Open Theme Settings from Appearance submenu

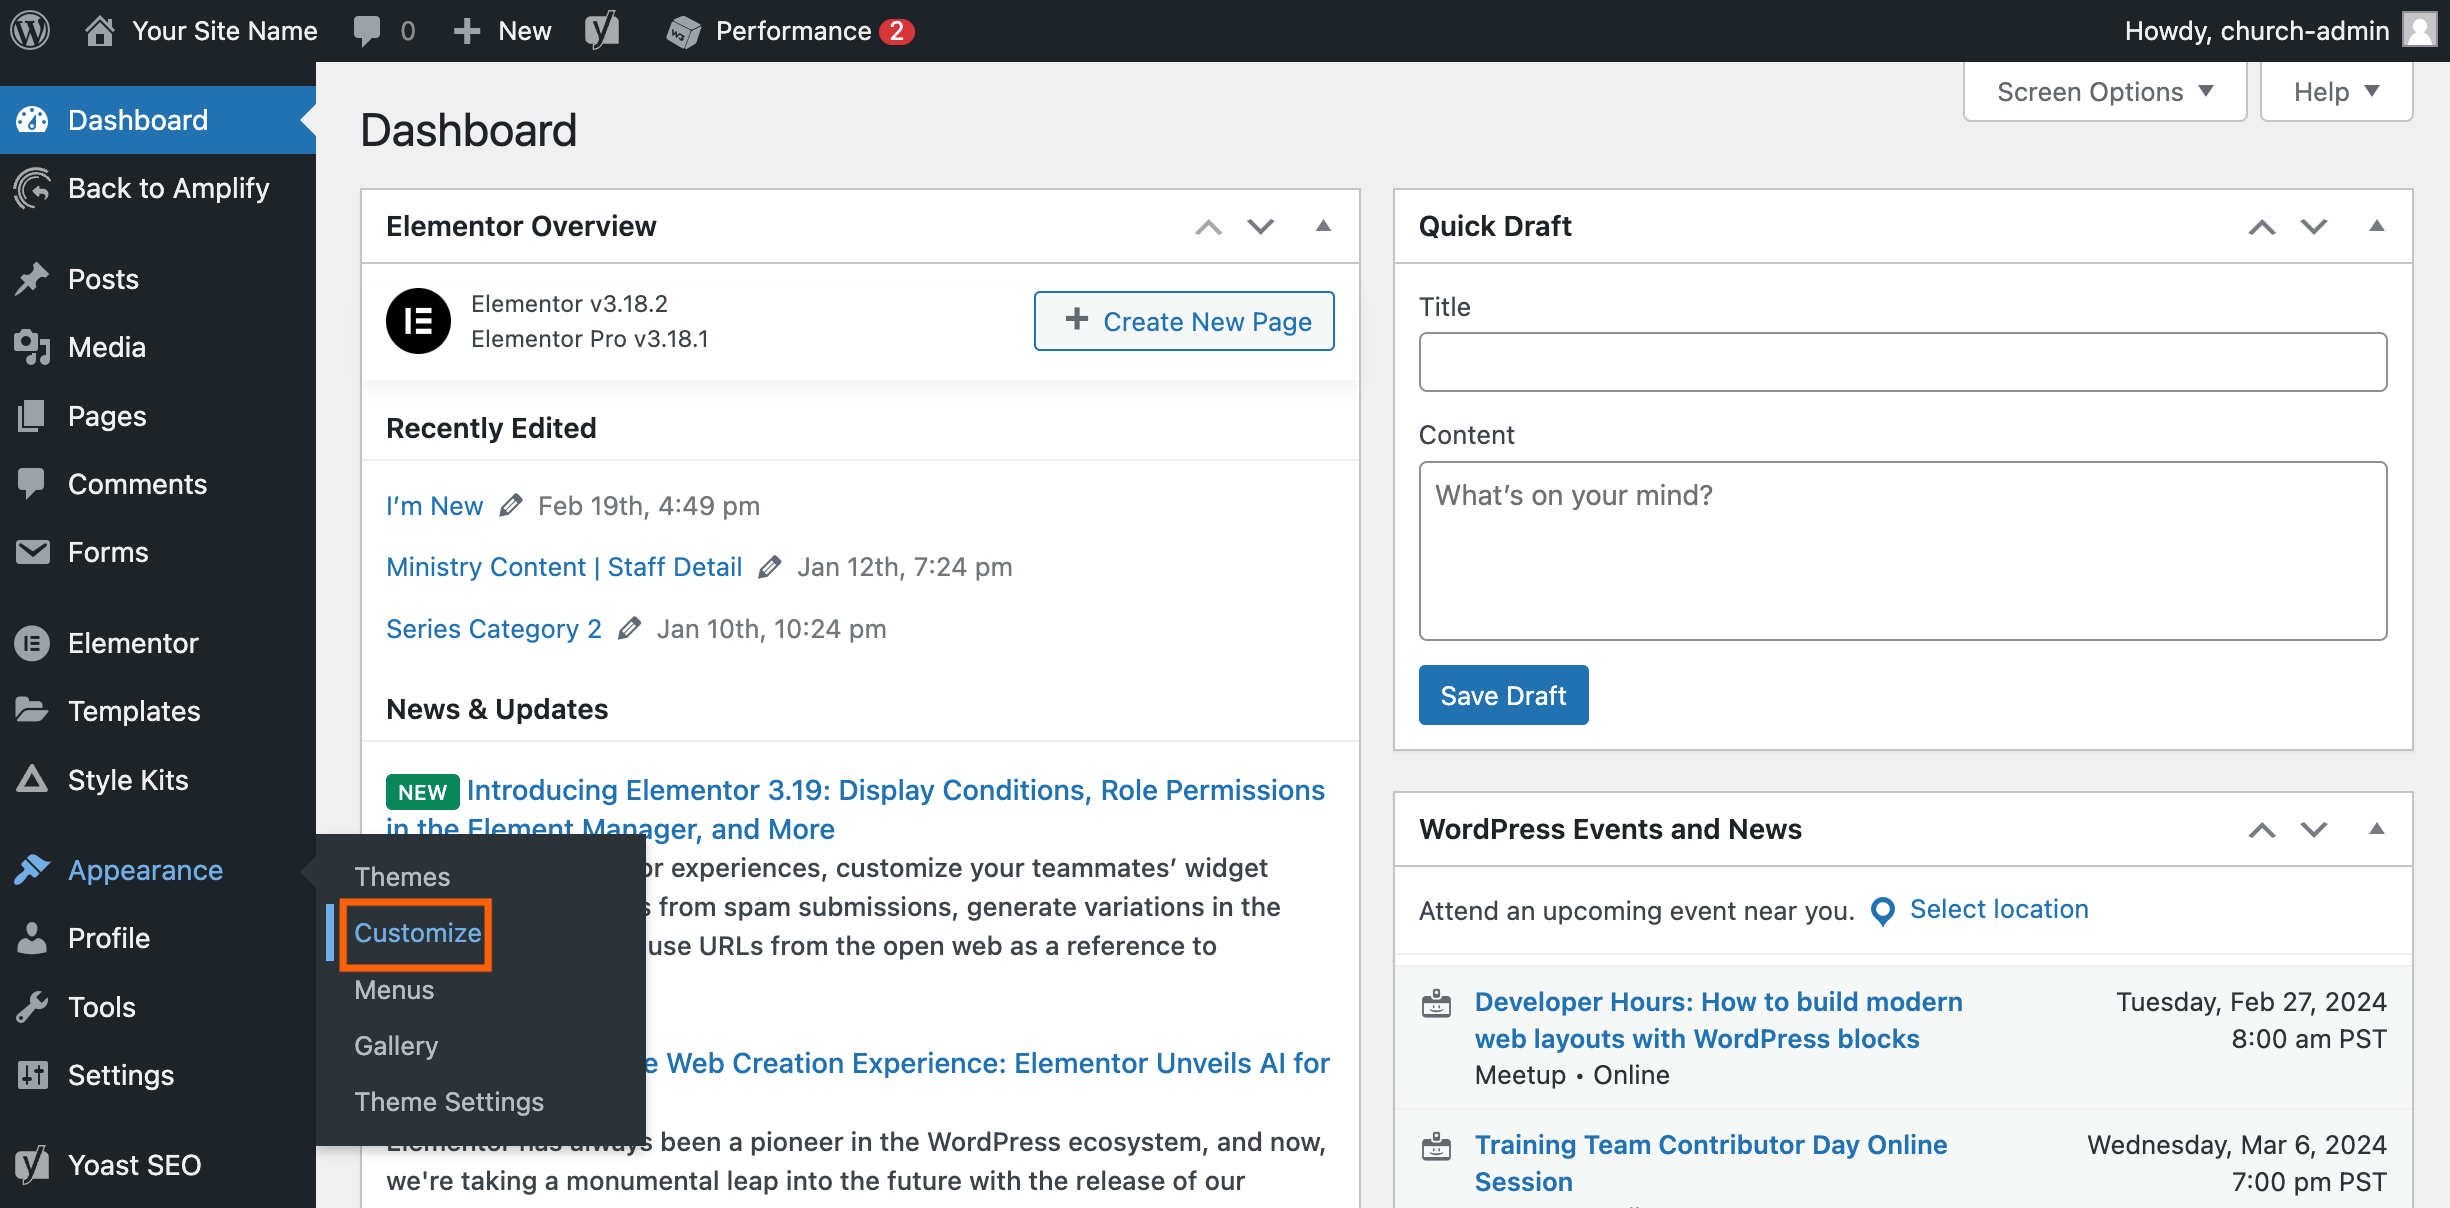pos(449,1101)
